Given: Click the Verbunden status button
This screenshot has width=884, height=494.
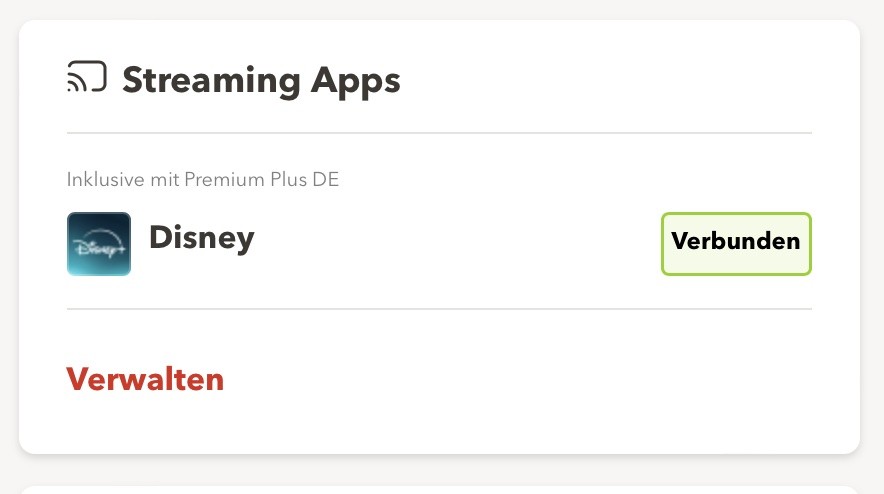Looking at the screenshot, I should 736,243.
